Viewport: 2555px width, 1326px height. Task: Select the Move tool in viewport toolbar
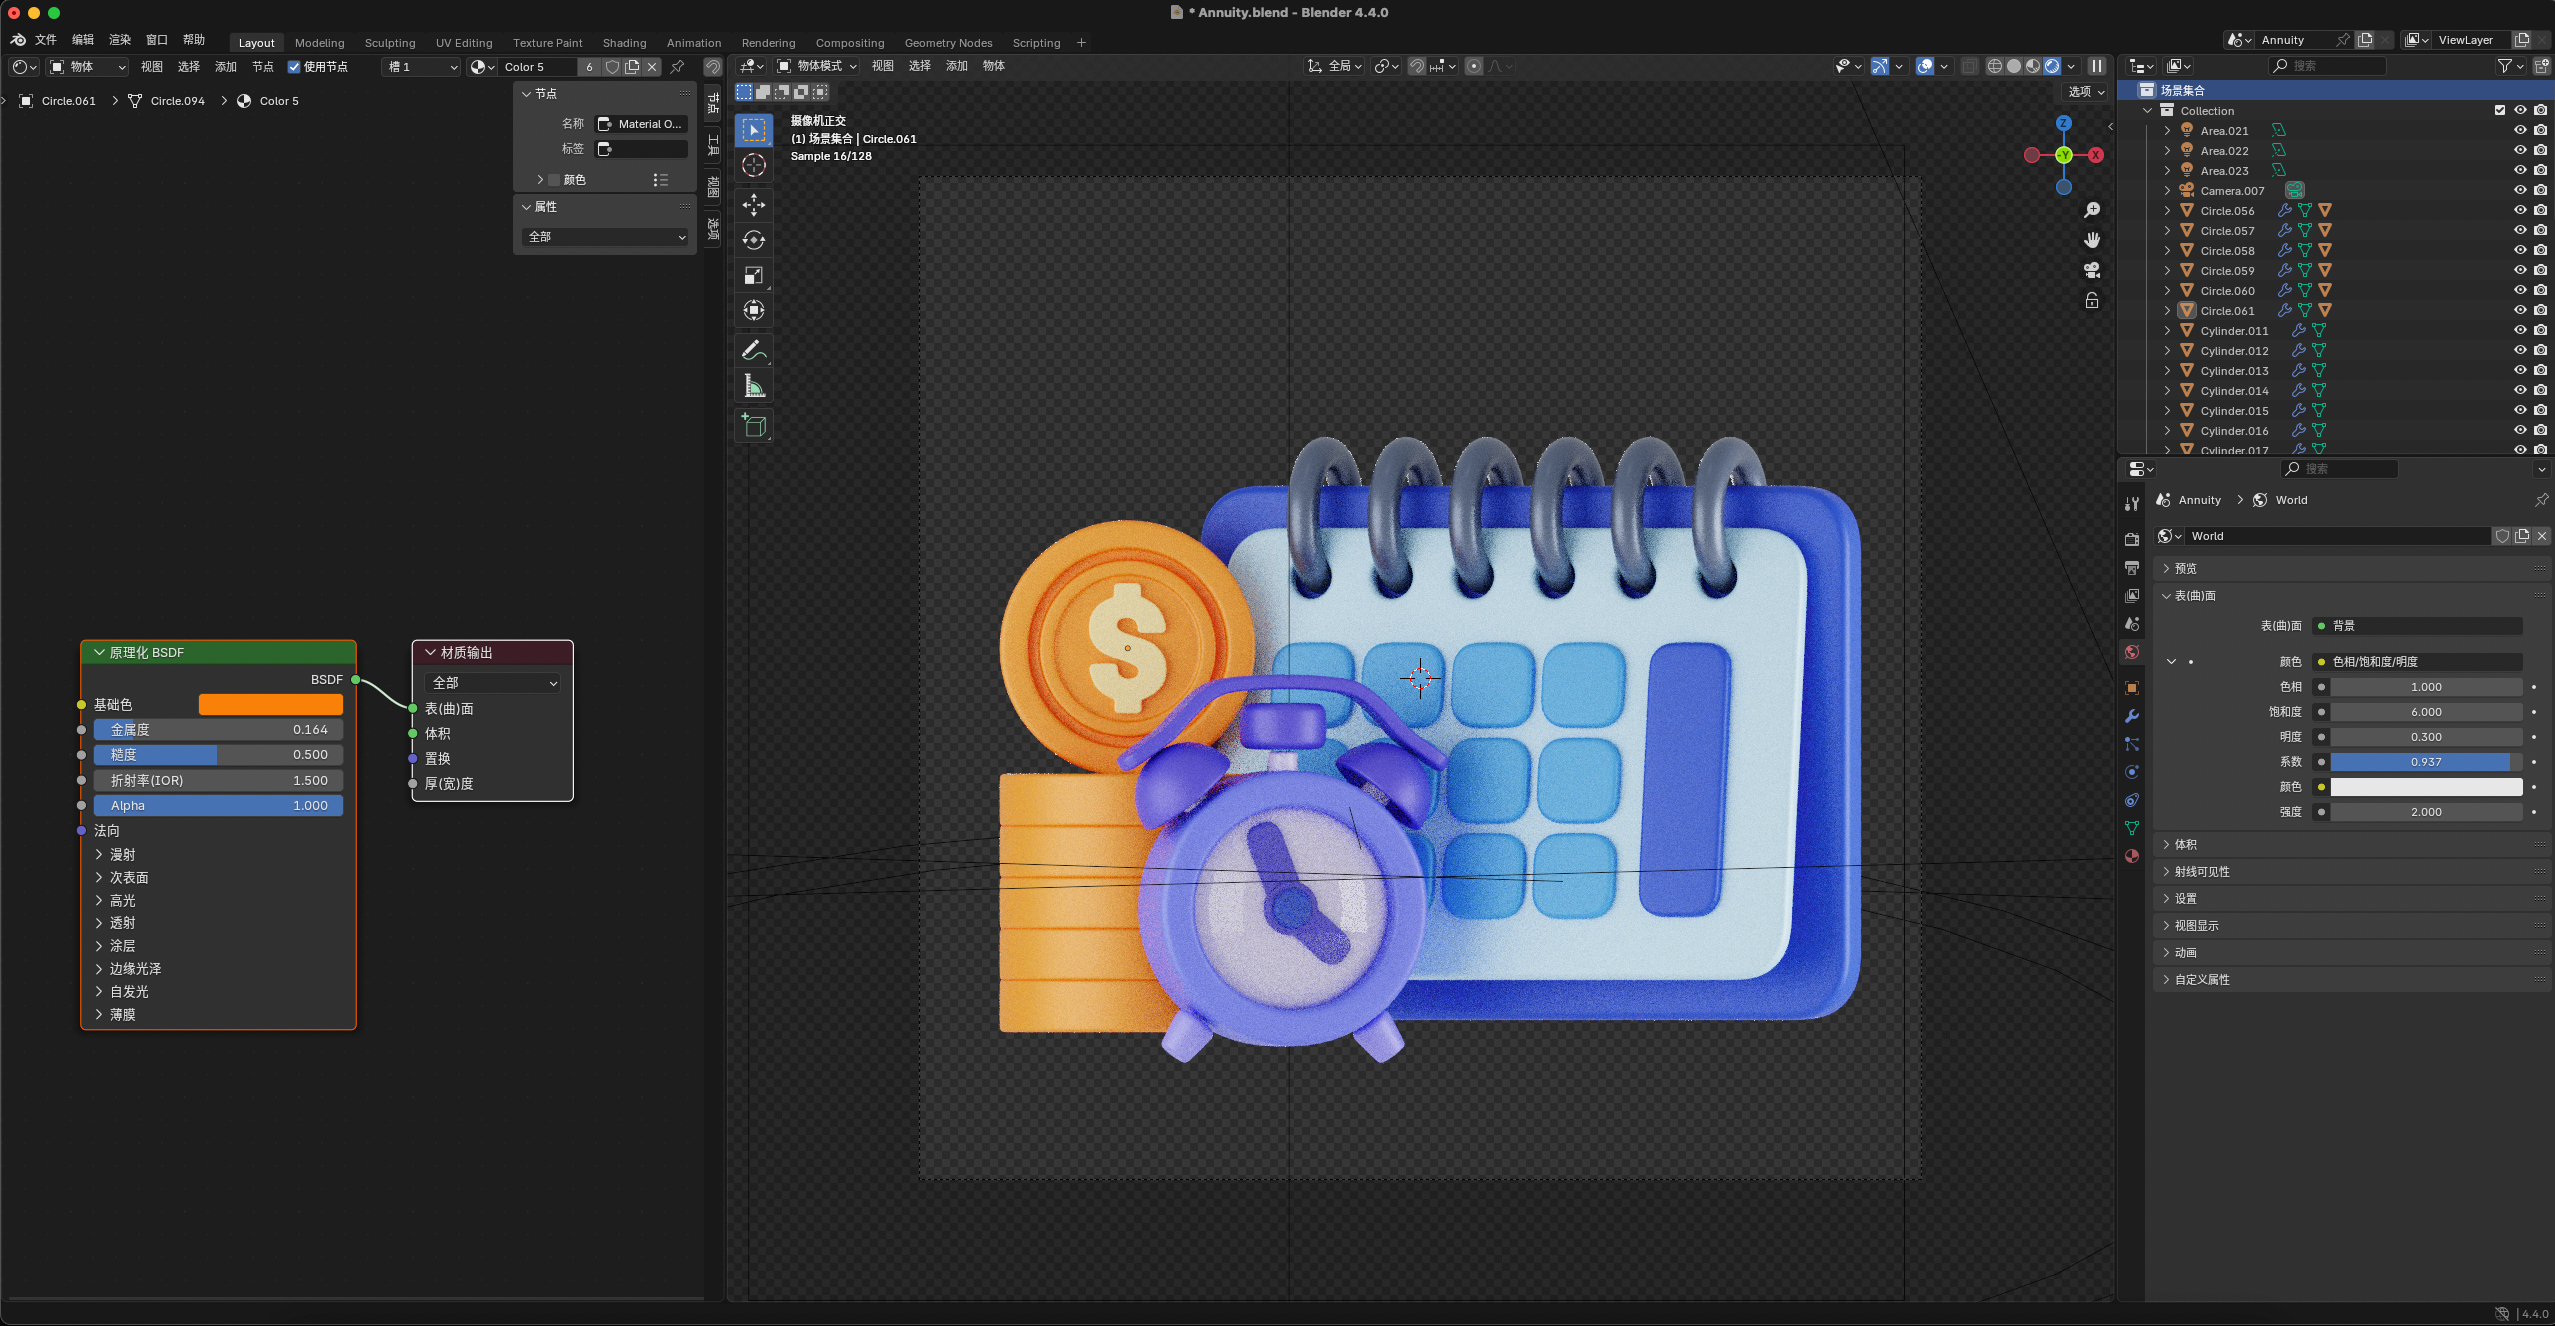[x=753, y=205]
